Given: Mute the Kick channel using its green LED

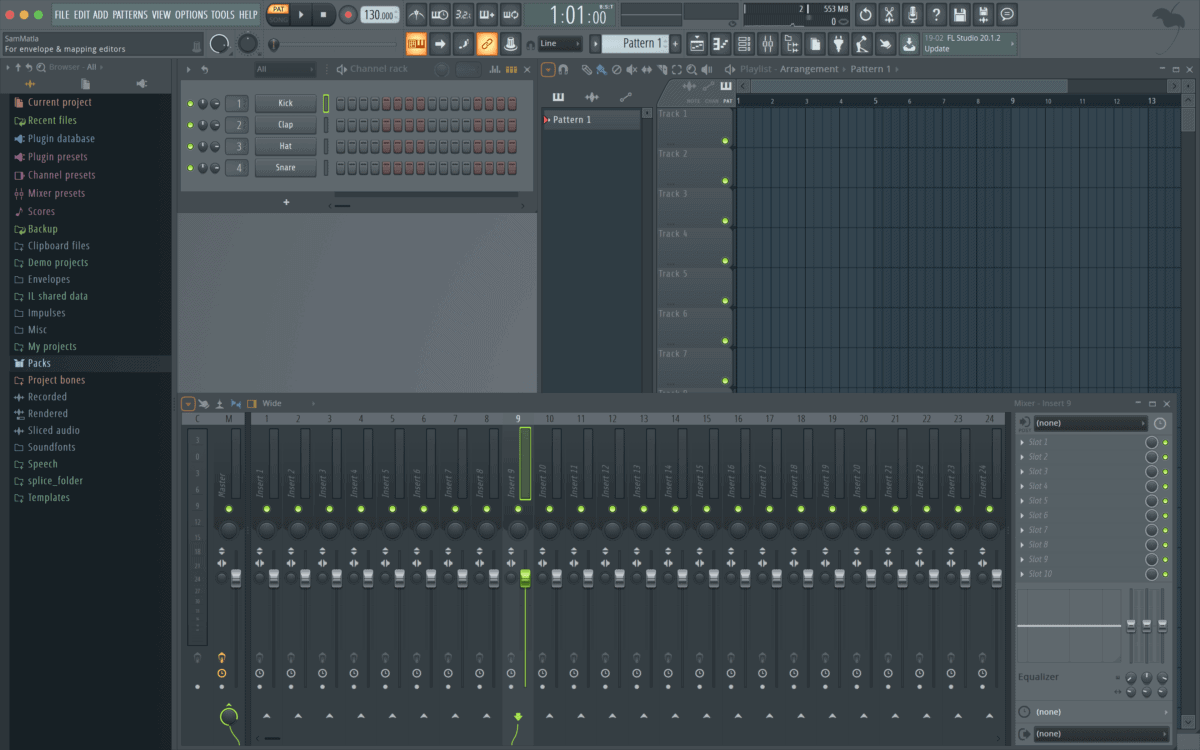Looking at the screenshot, I should pos(190,104).
